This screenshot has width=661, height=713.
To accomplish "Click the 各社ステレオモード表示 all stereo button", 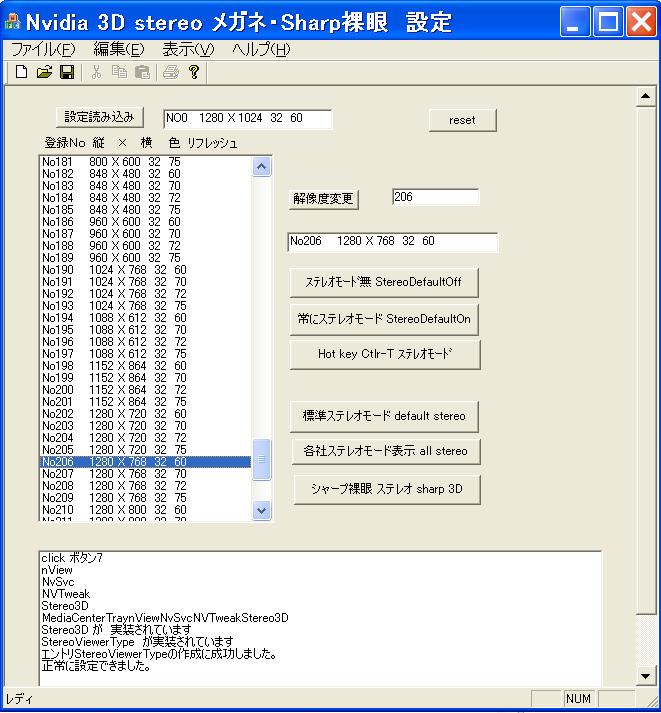I will pyautogui.click(x=386, y=451).
